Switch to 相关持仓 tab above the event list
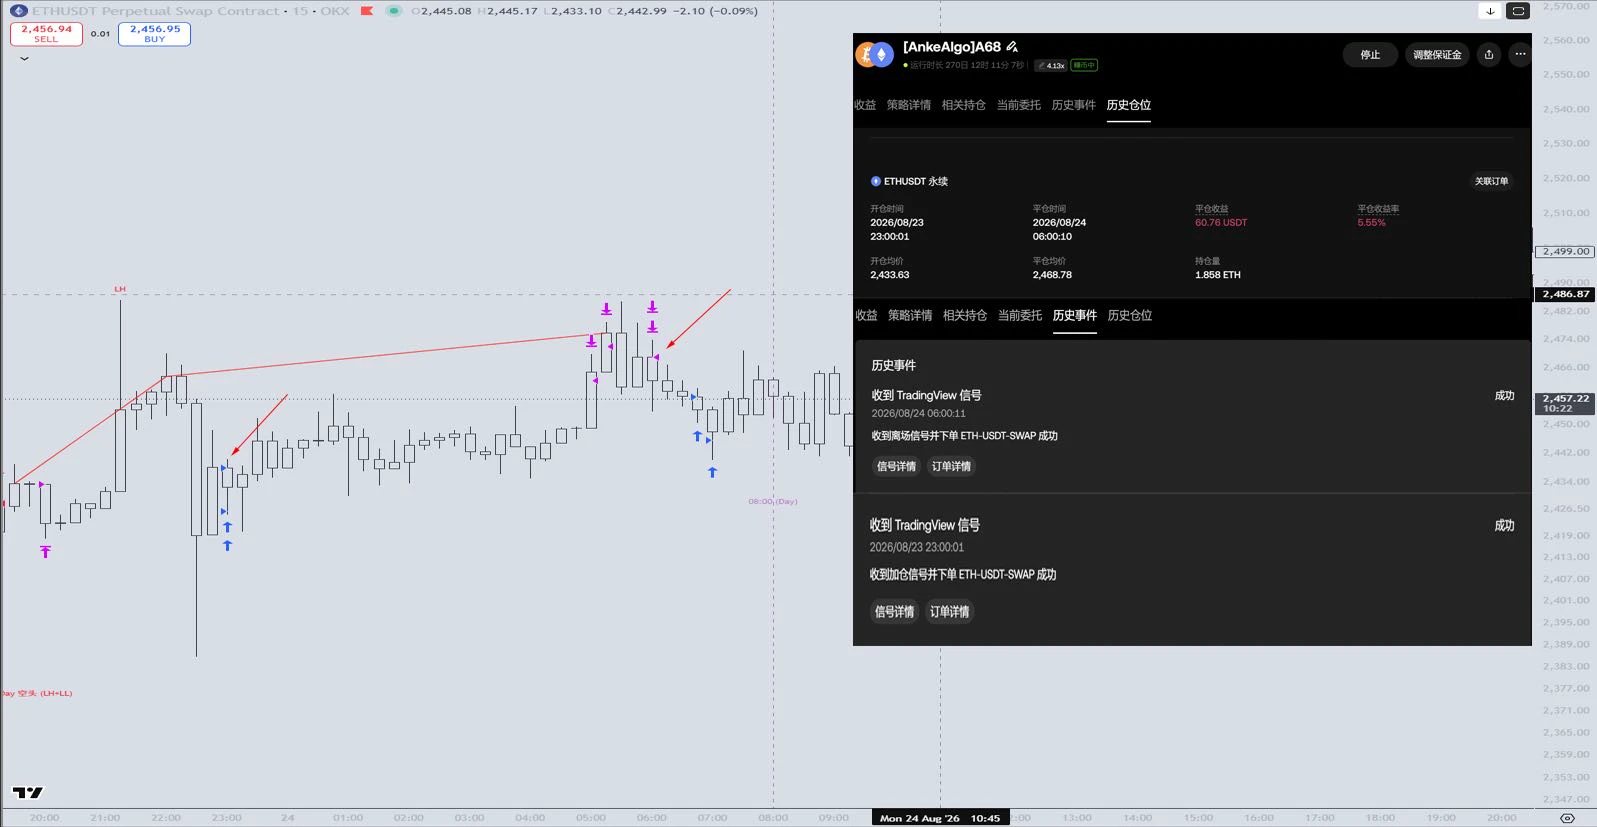 click(x=965, y=316)
